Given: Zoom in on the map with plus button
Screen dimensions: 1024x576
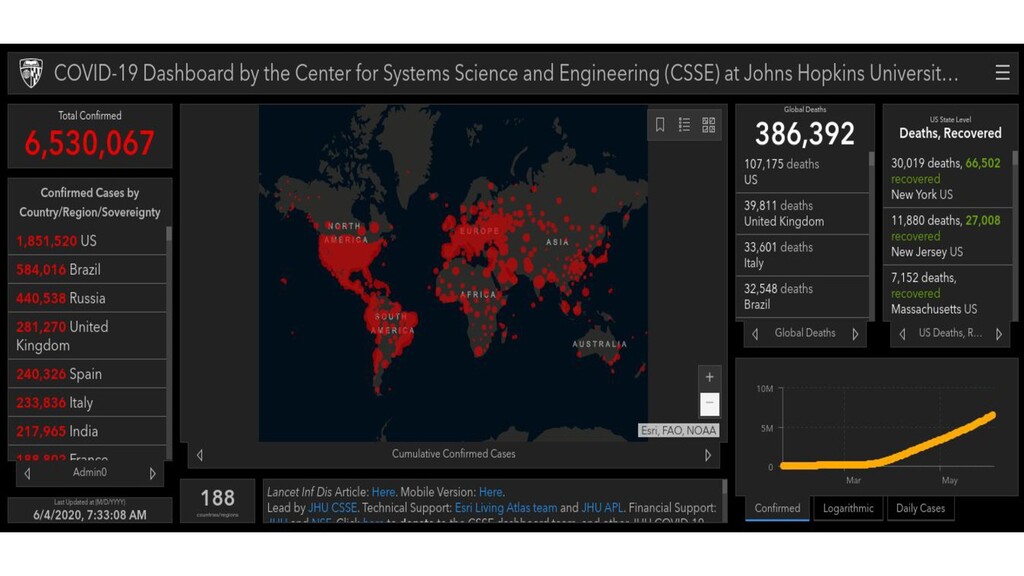Looking at the screenshot, I should 709,377.
